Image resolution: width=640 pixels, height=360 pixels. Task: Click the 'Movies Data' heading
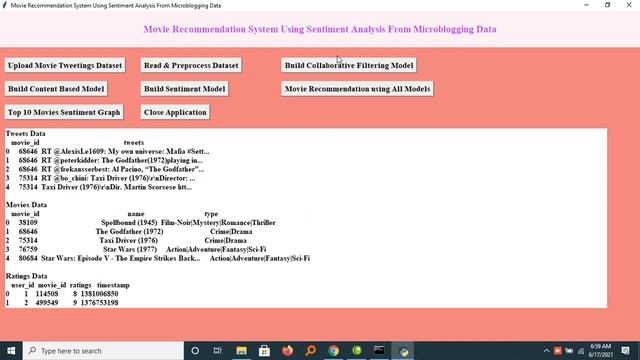click(x=27, y=204)
